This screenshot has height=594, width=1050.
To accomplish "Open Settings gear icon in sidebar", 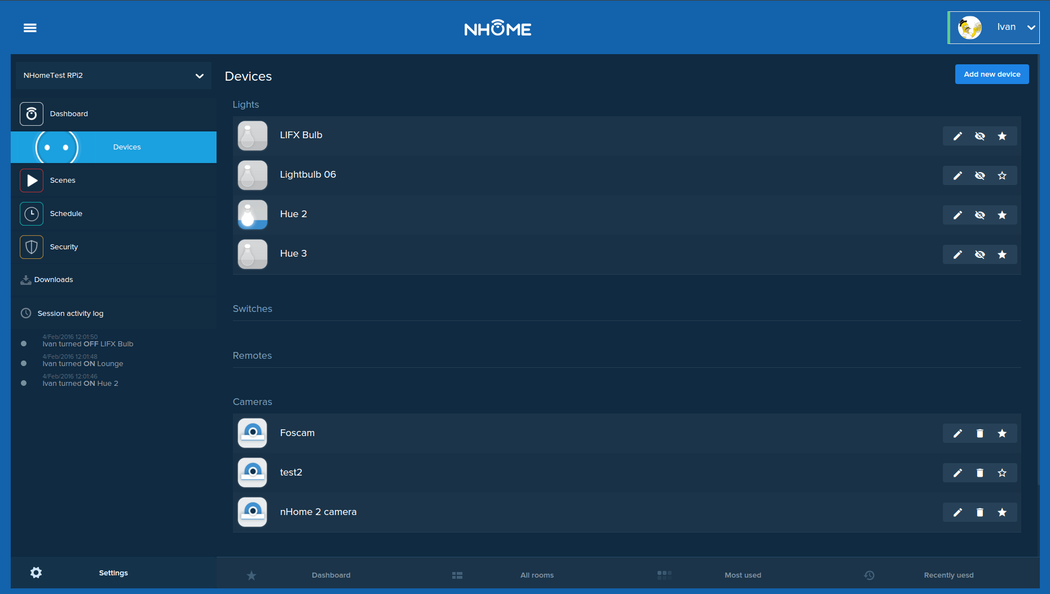I will [x=36, y=573].
